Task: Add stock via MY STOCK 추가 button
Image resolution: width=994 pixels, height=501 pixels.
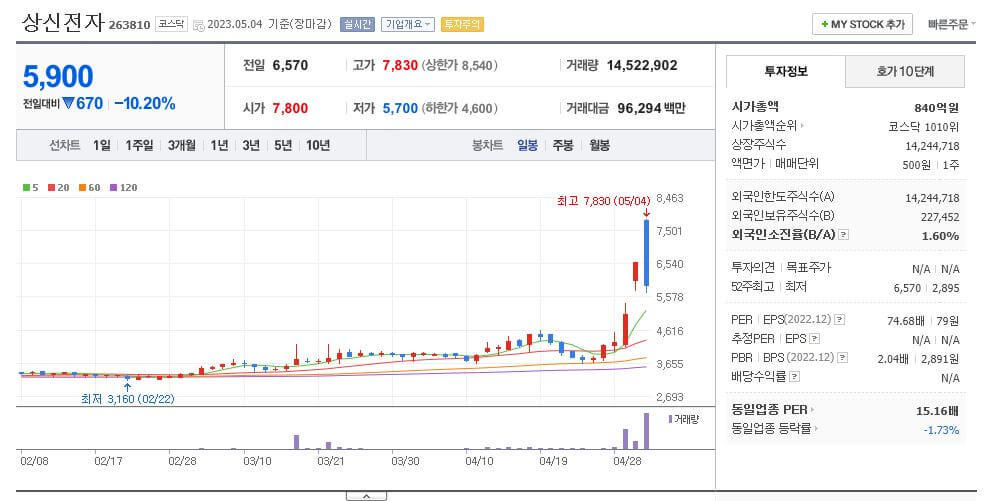Action: click(x=862, y=24)
